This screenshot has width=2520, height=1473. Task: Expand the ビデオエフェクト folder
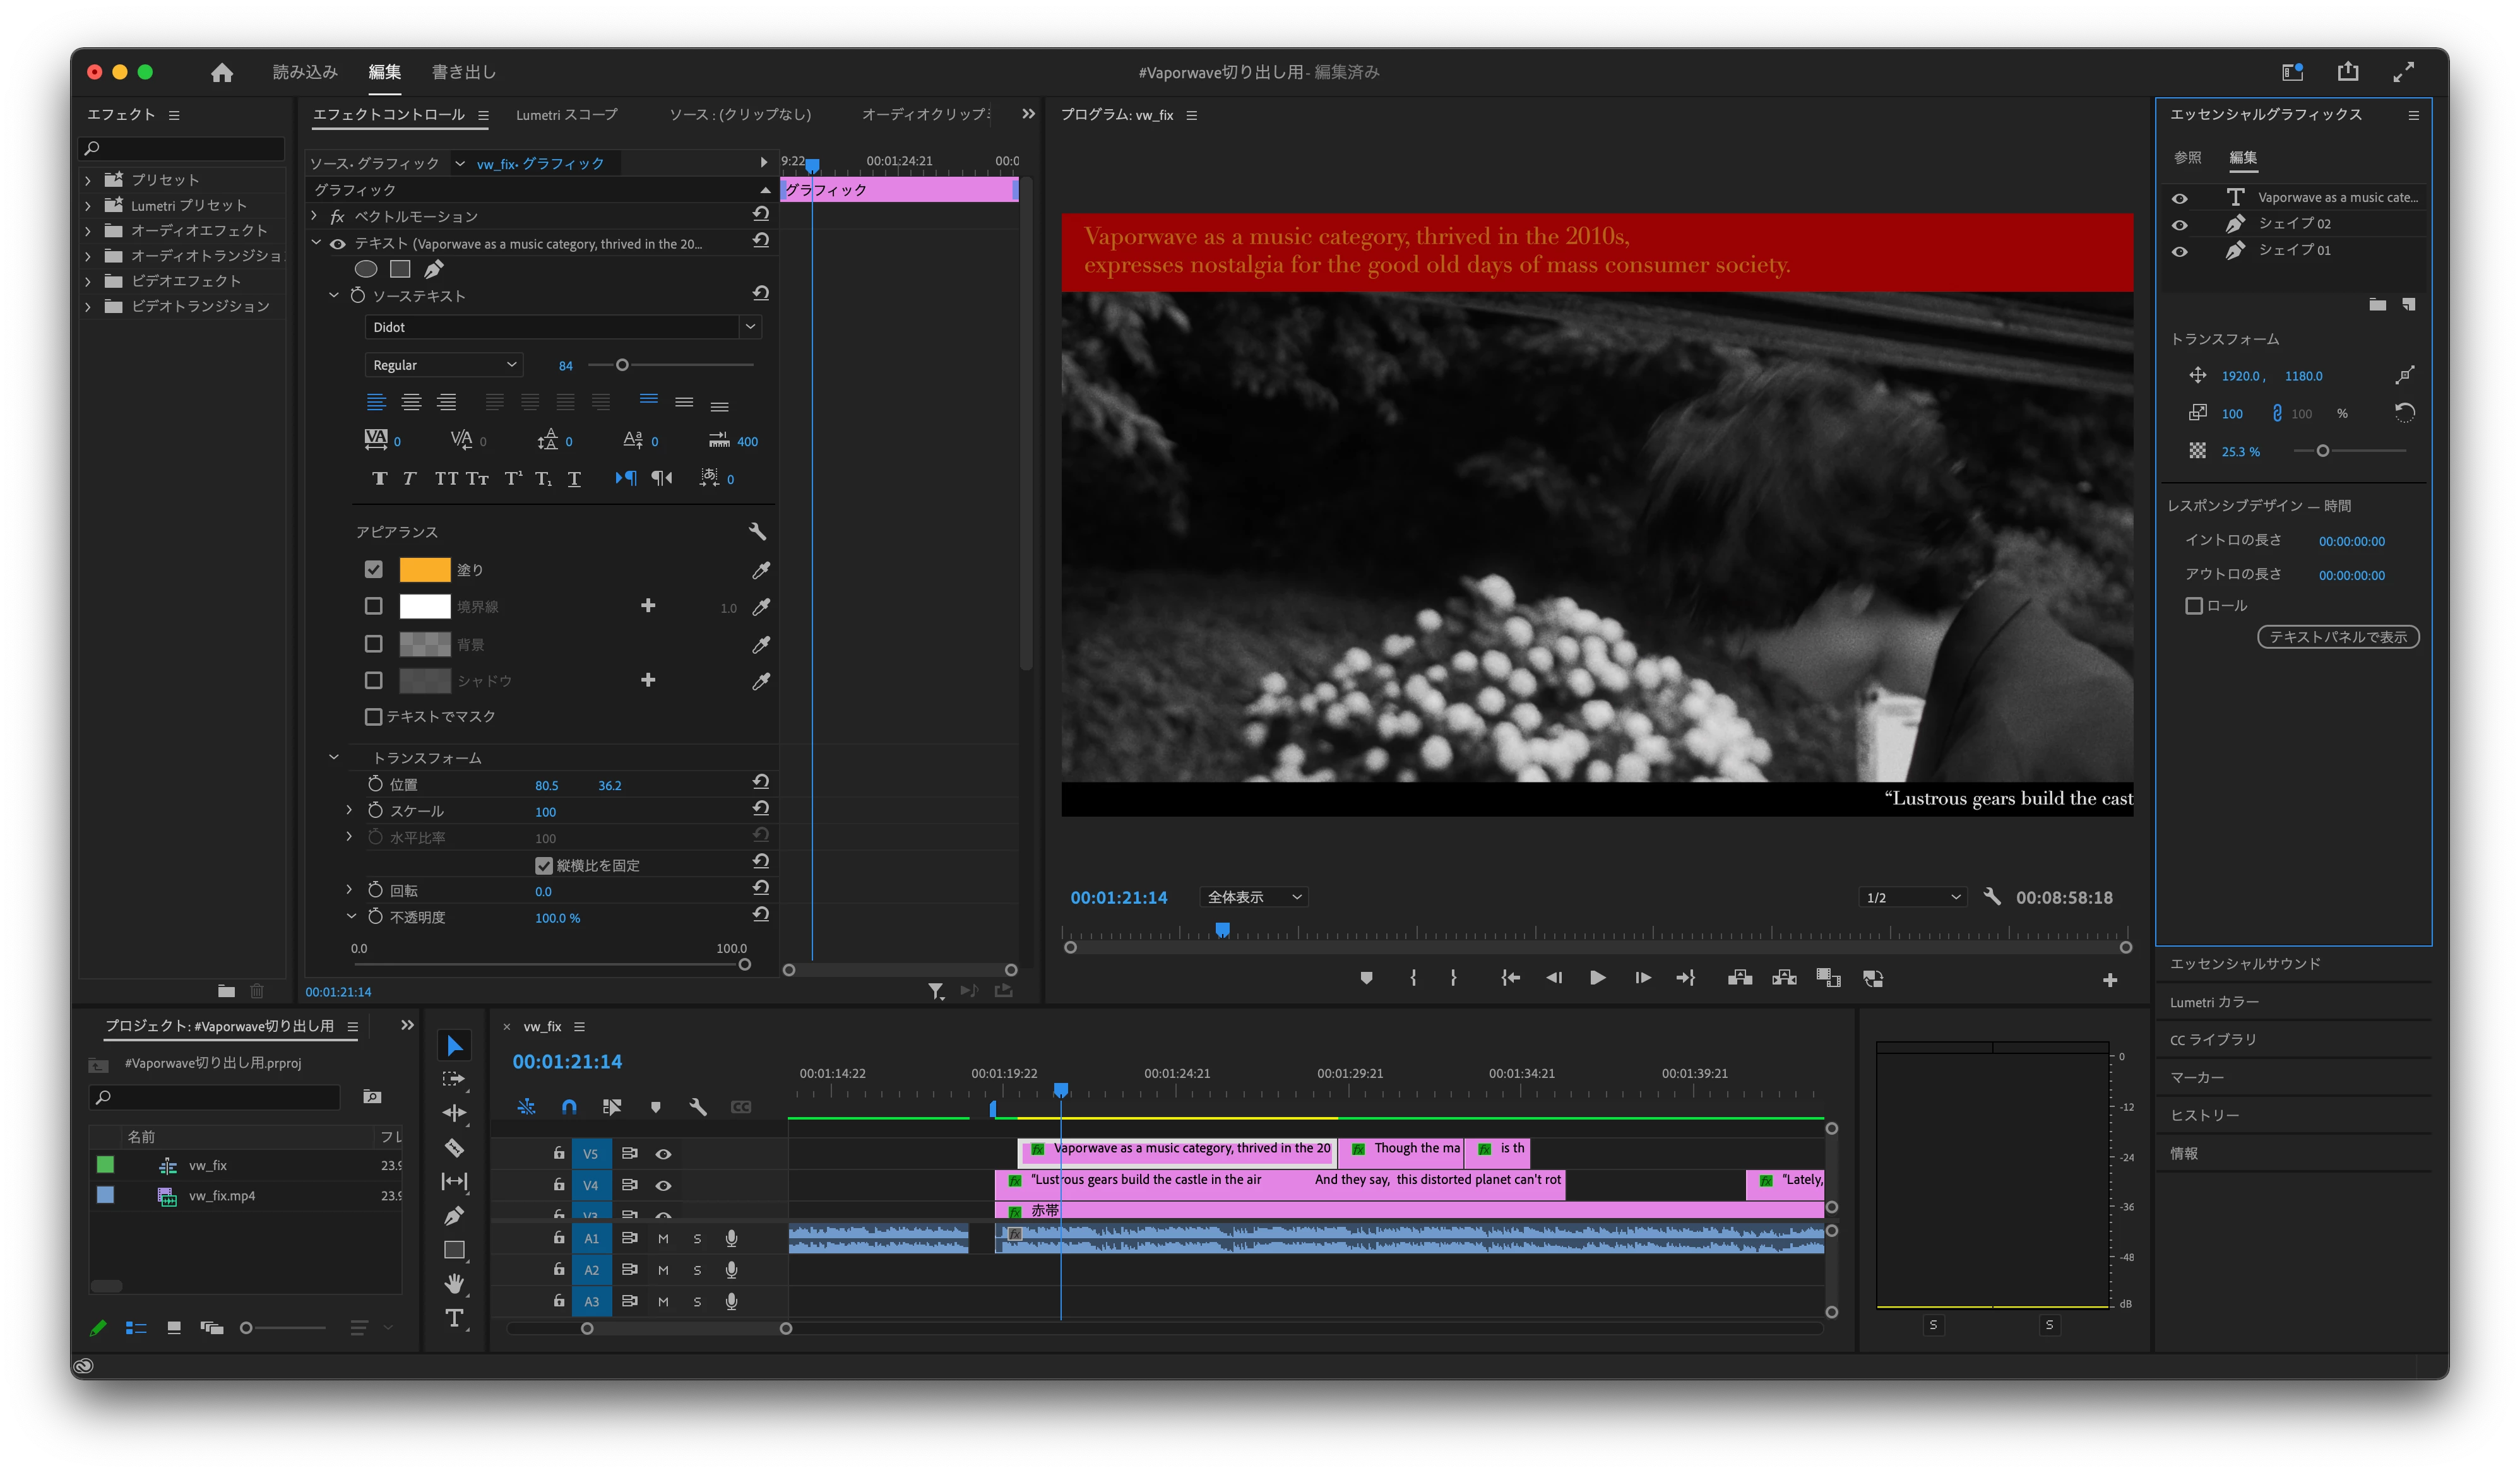88,281
